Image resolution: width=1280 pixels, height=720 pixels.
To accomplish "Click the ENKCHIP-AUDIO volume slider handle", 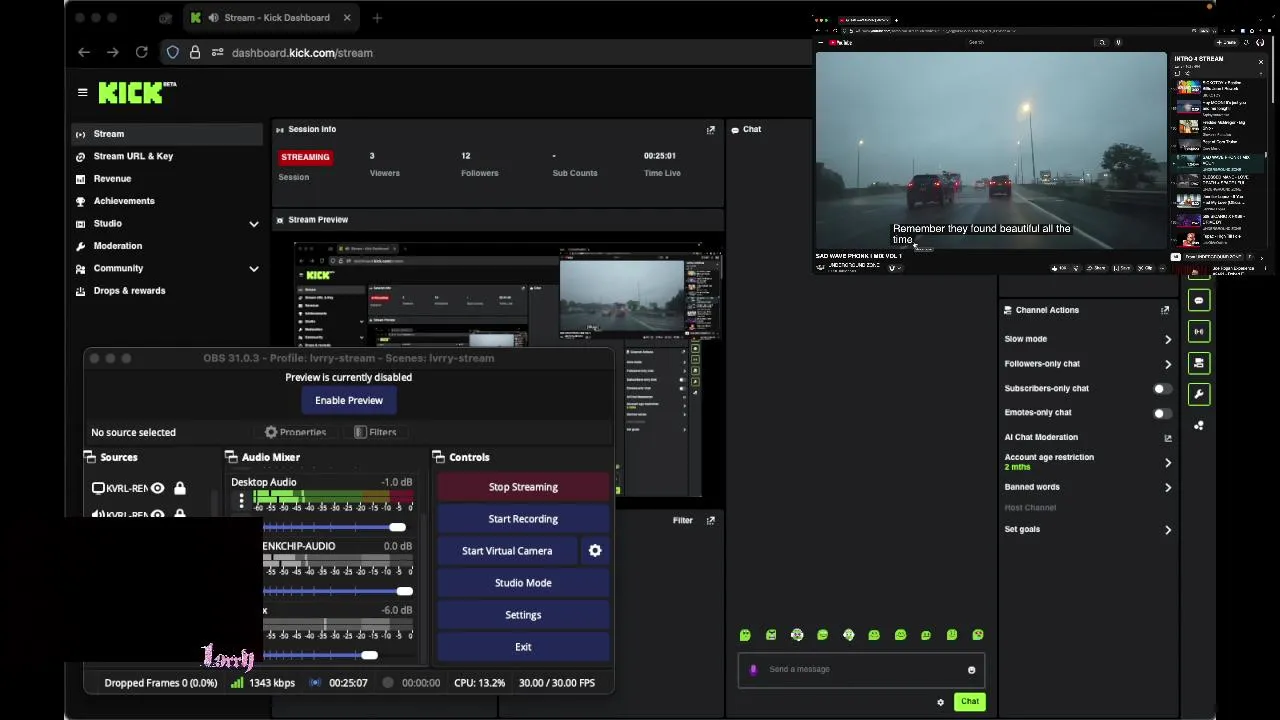I will pyautogui.click(x=405, y=591).
